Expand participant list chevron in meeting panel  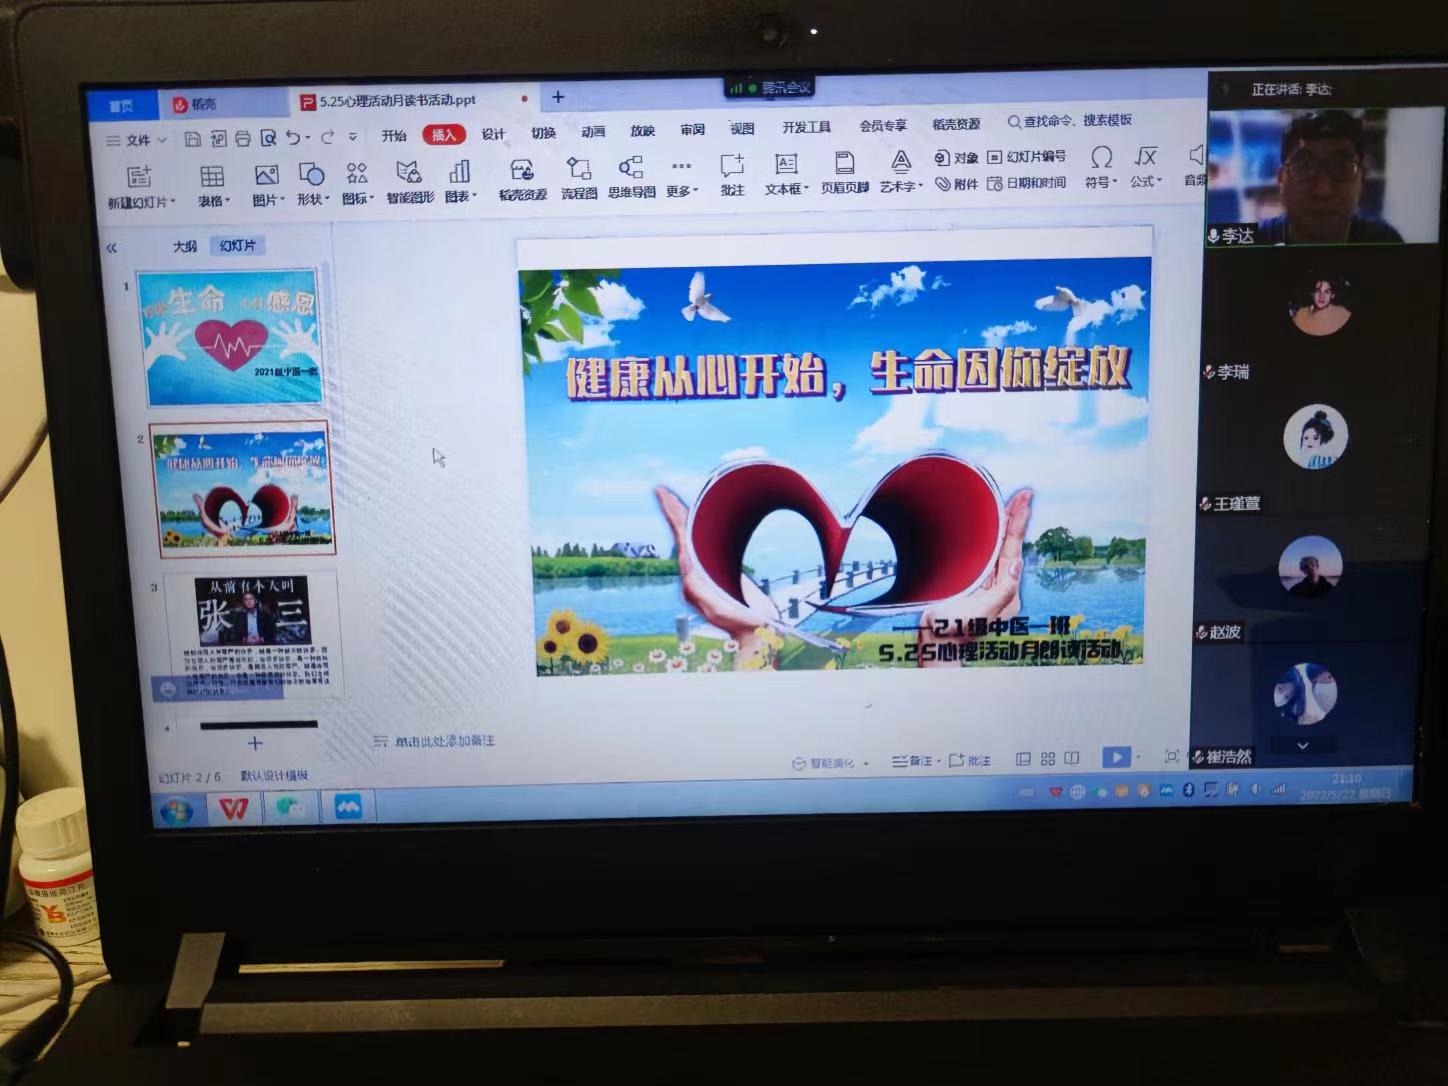point(1302,745)
